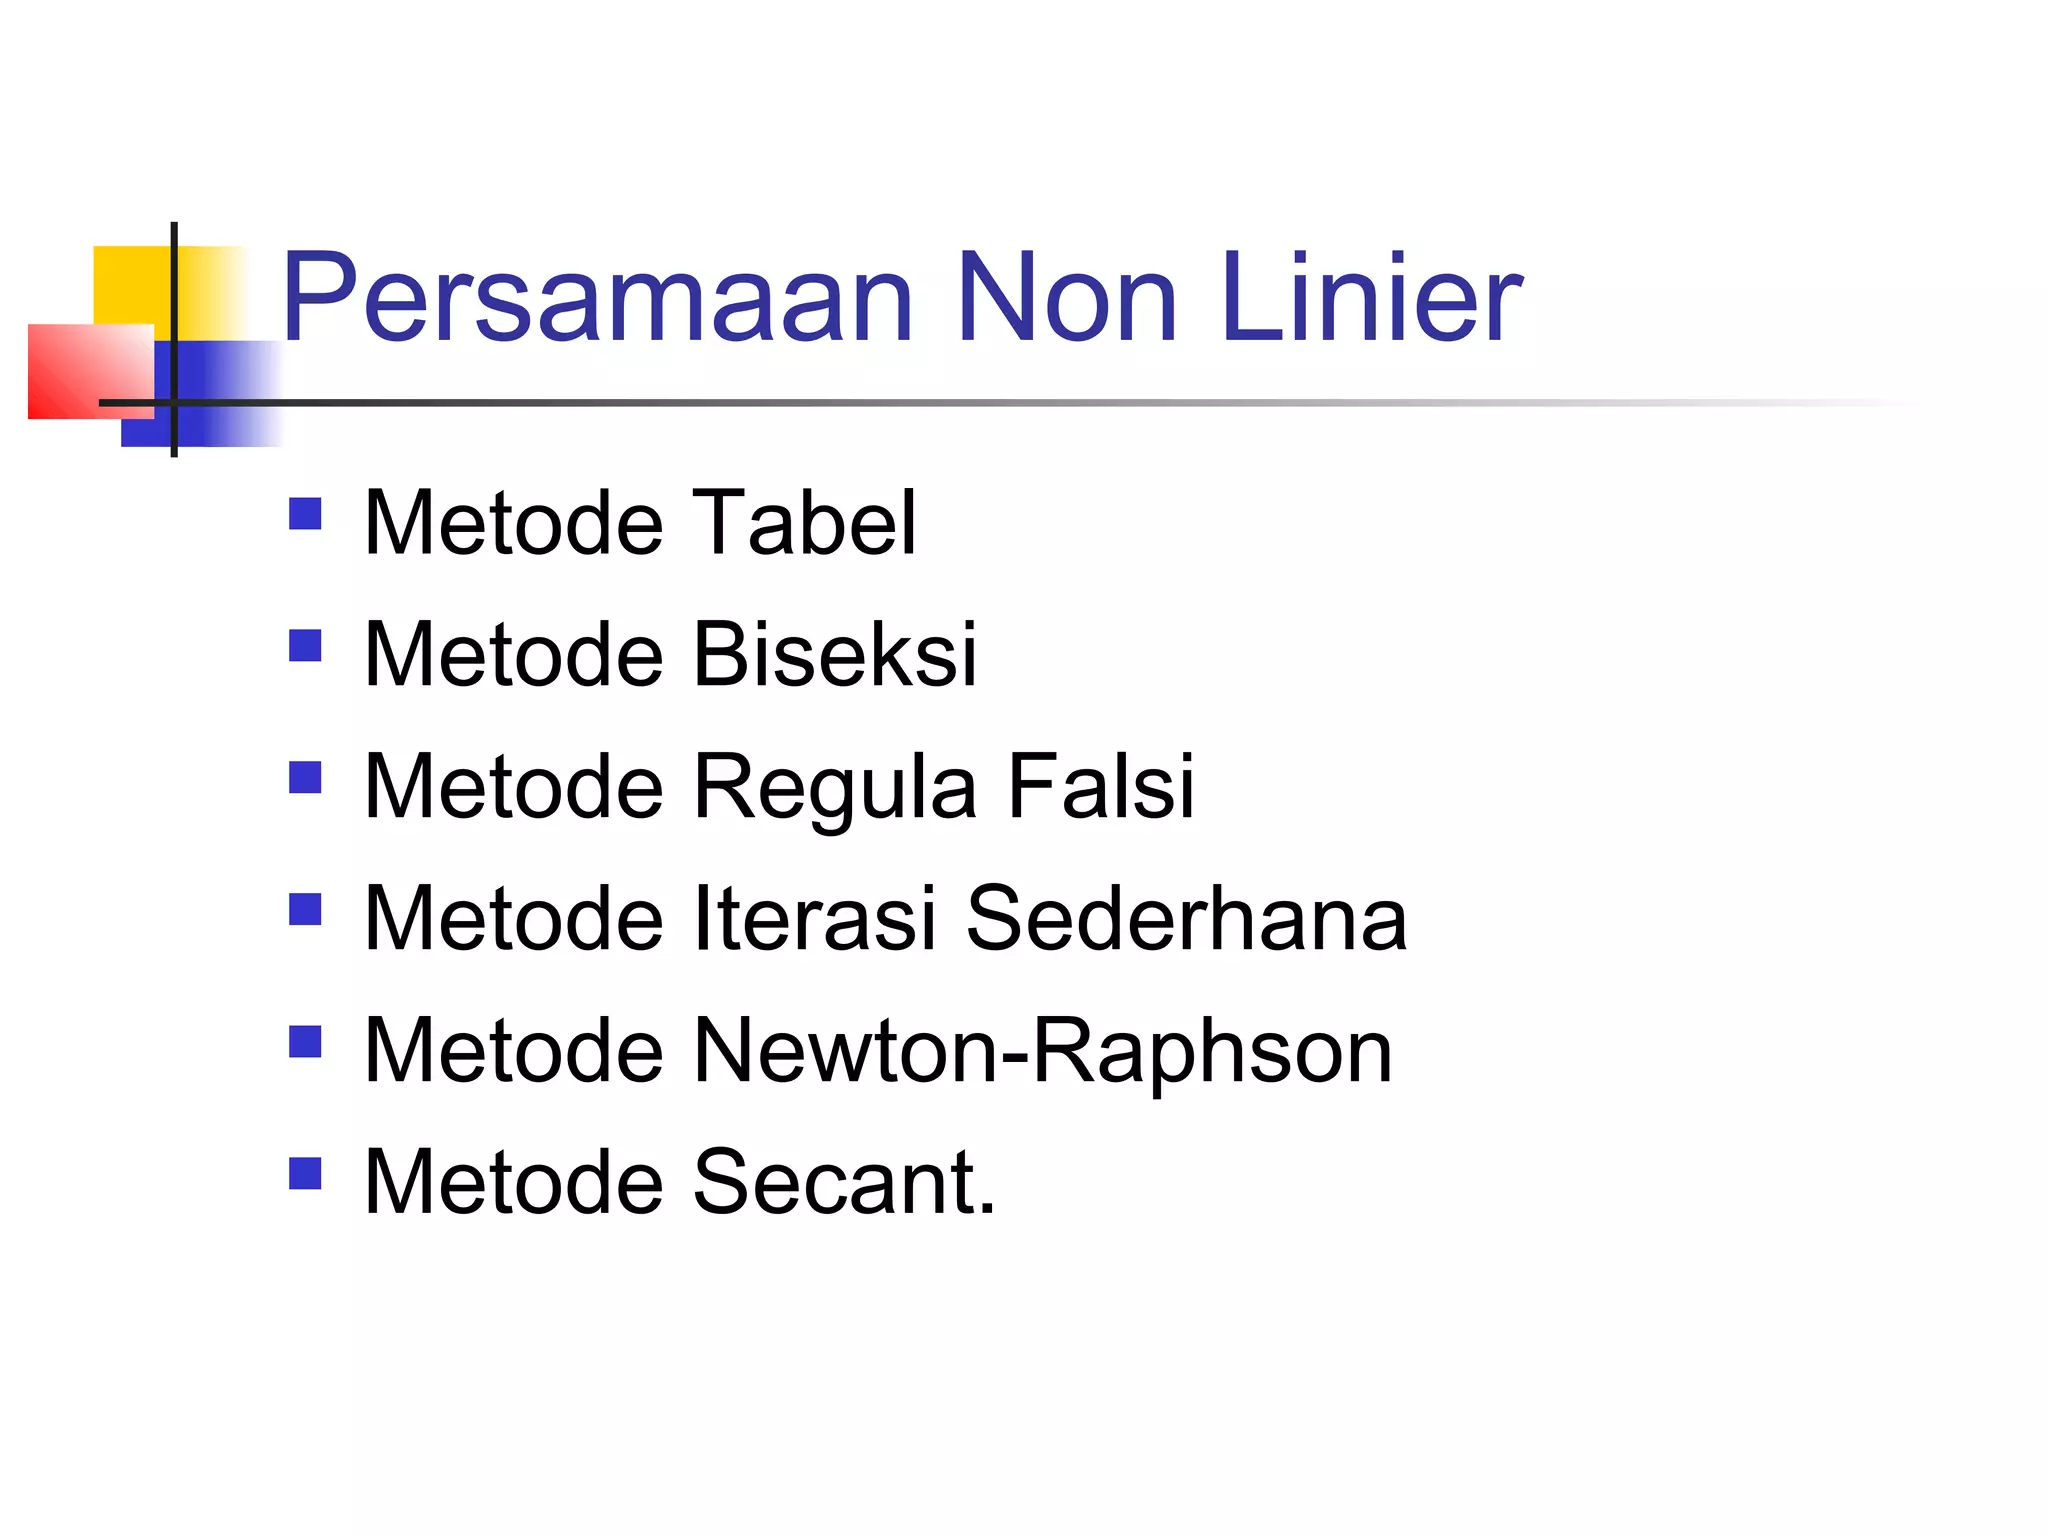Click the red gradient square decoration
This screenshot has height=1536, width=2048.
tap(91, 371)
